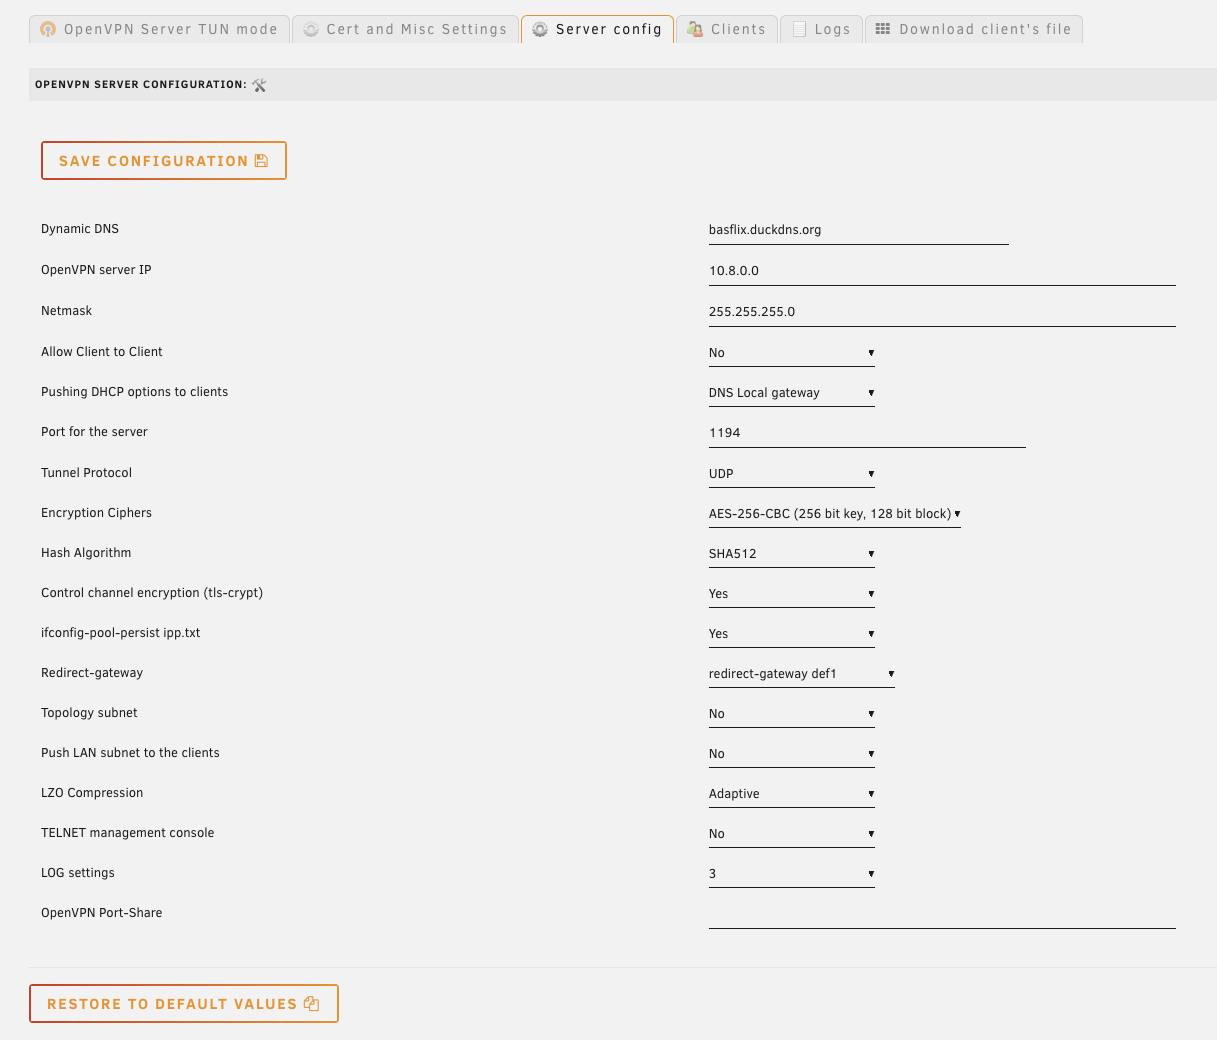This screenshot has height=1040, width=1217.
Task: Click the floppy disk icon on Save Configuration
Action: (x=262, y=161)
